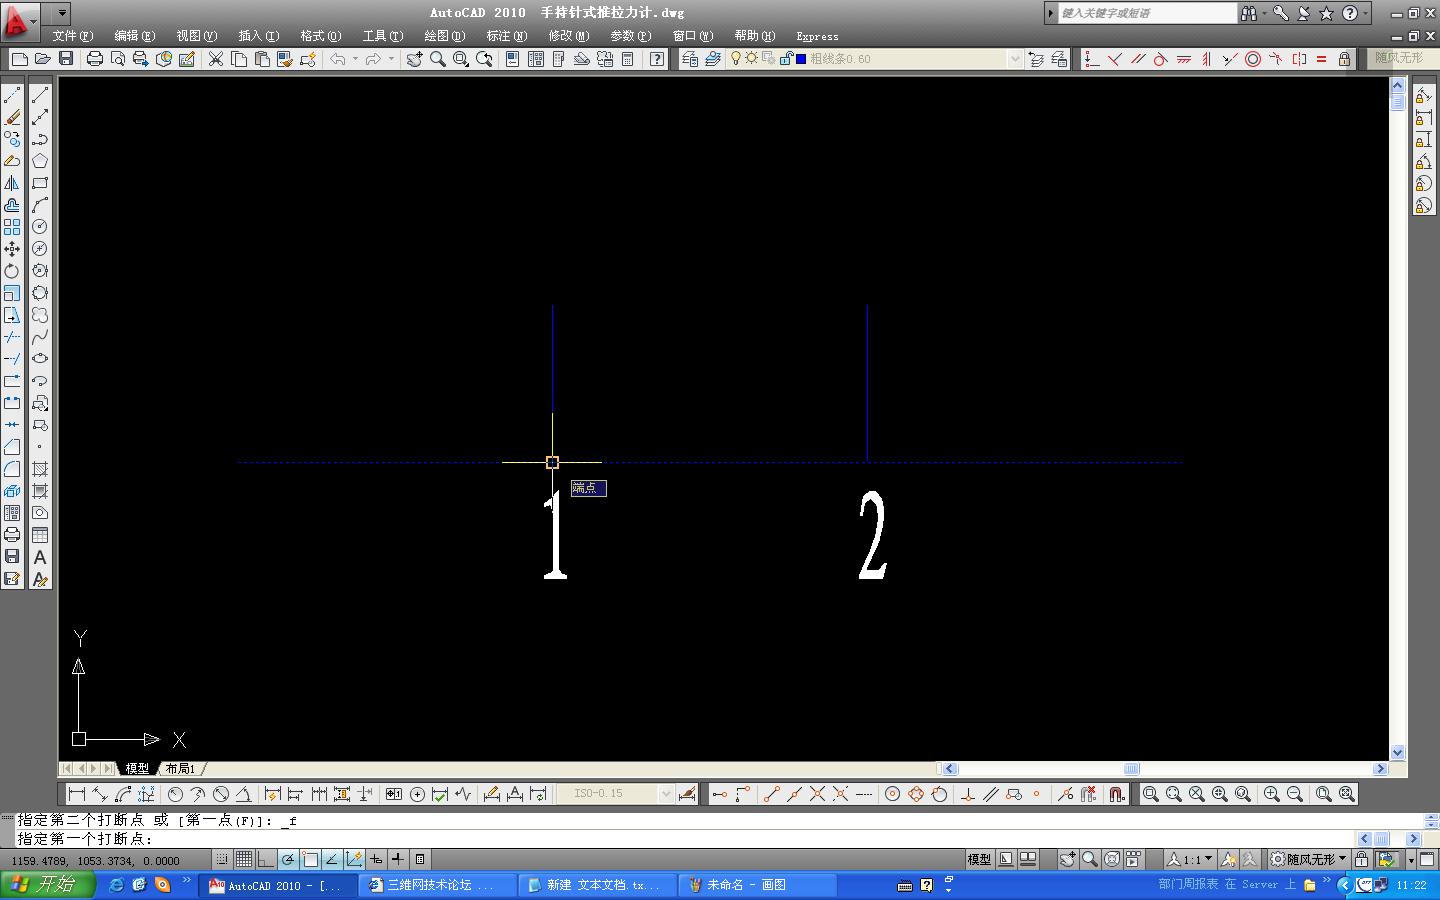Click the Windows 开始 start button

tap(47, 885)
